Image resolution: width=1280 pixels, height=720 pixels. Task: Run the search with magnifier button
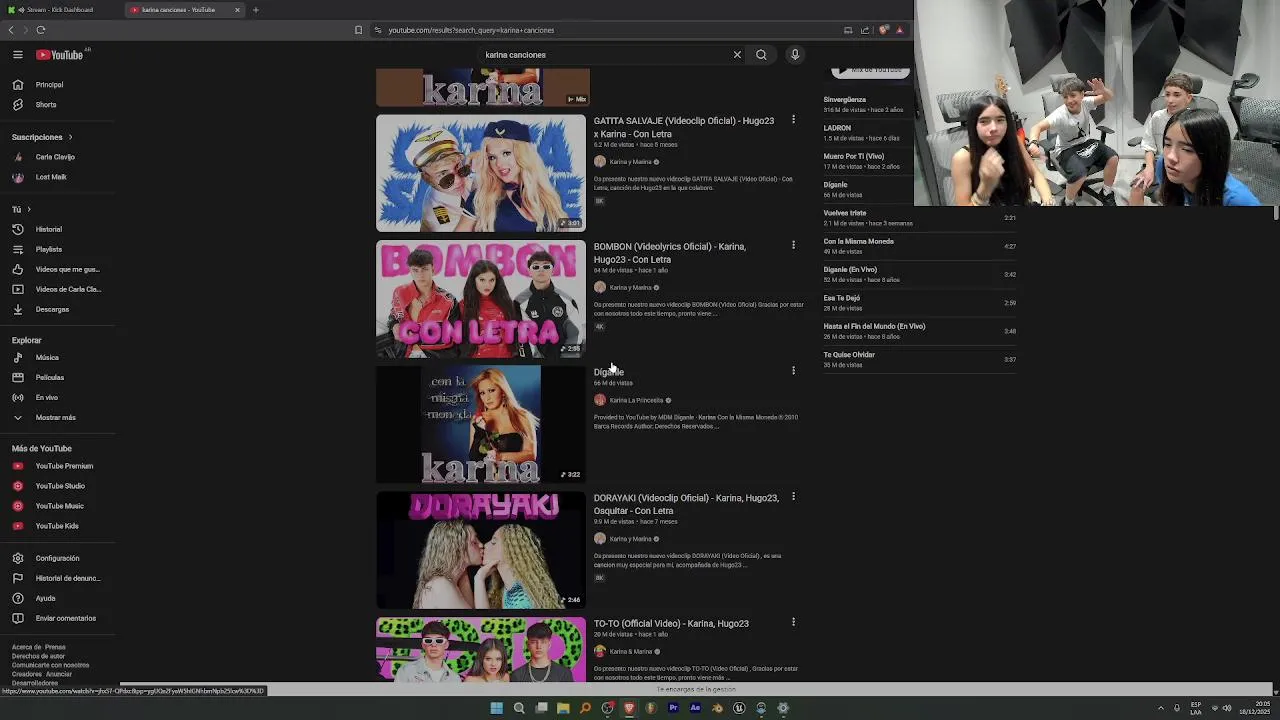click(x=761, y=55)
